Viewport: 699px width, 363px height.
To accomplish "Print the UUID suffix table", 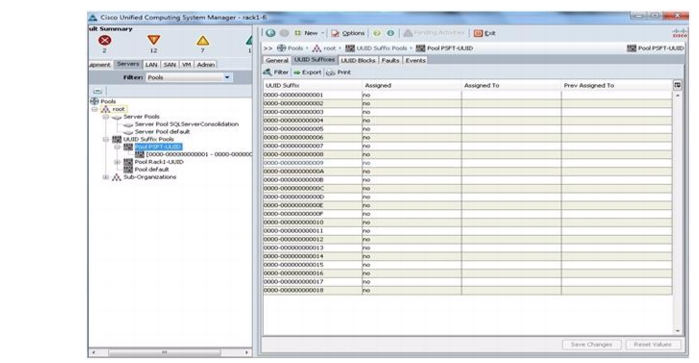I will 338,72.
